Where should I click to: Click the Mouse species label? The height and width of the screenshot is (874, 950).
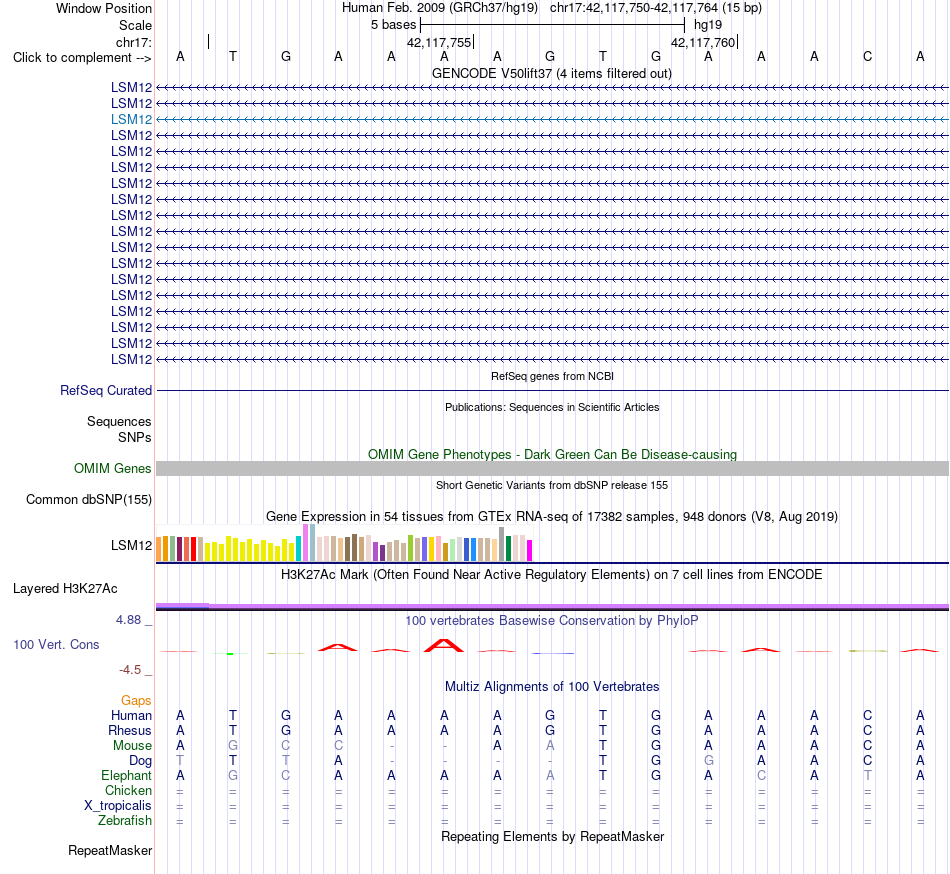pyautogui.click(x=132, y=746)
